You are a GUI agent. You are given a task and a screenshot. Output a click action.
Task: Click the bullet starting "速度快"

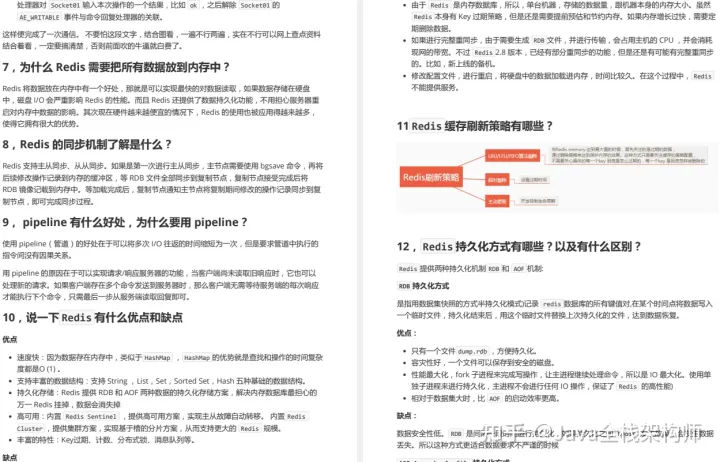point(170,363)
